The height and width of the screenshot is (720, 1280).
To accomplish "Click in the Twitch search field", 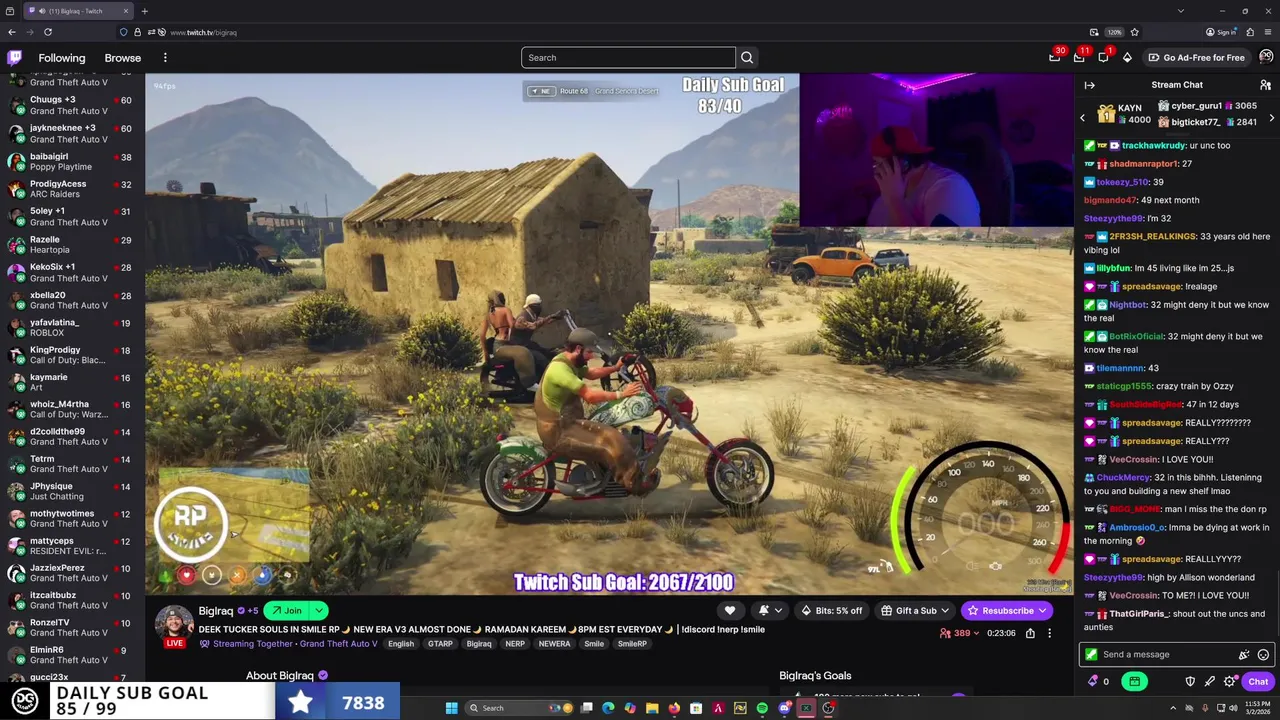I will tap(628, 58).
